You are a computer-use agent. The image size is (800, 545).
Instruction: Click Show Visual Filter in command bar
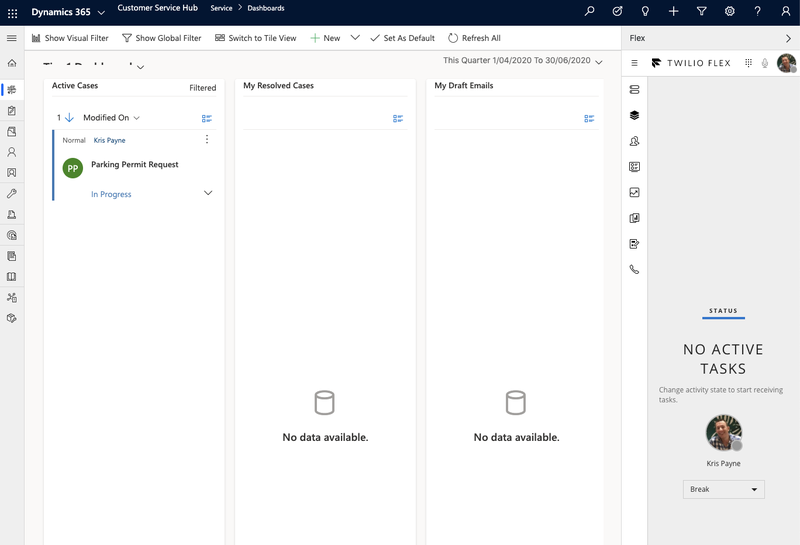70,38
